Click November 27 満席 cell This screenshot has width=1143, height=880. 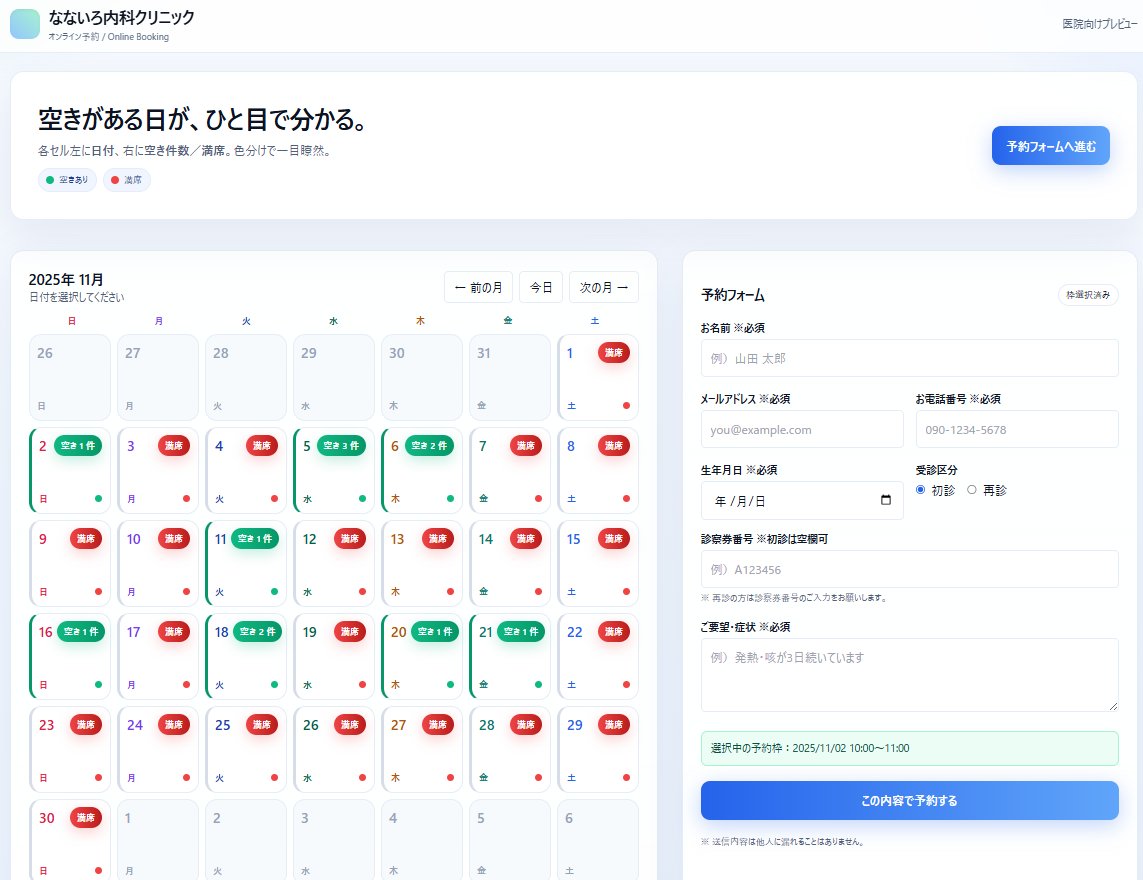click(422, 749)
